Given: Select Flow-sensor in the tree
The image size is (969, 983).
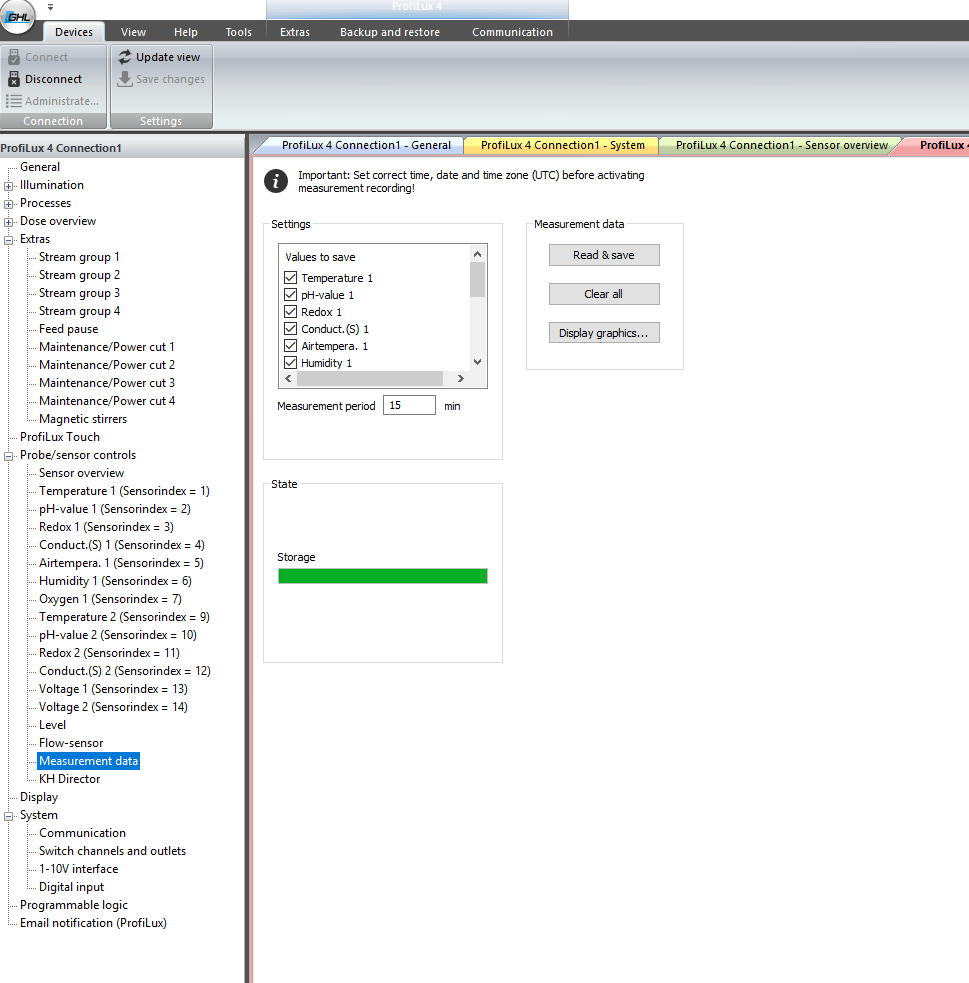Looking at the screenshot, I should [x=71, y=743].
